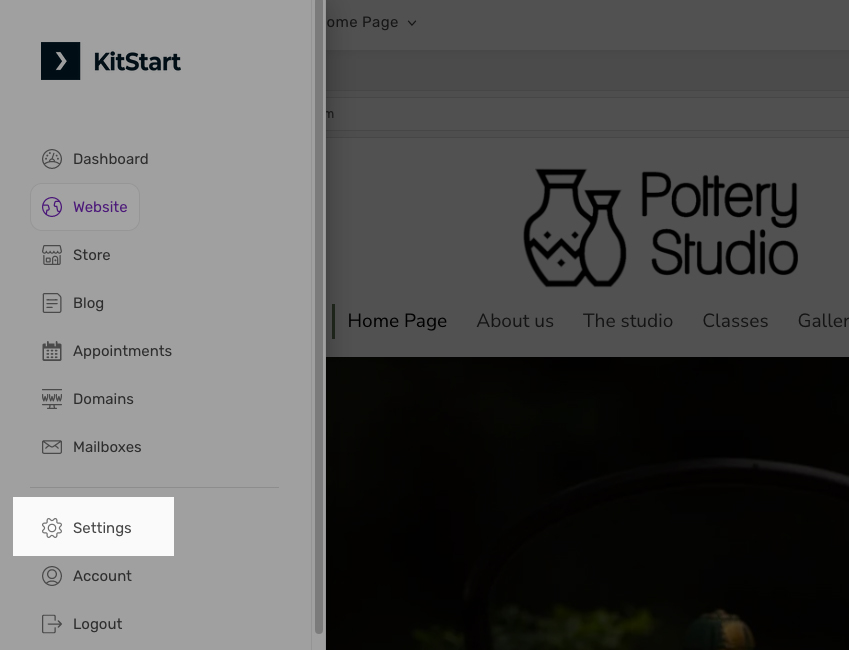Click the KitStart logo arrow icon
The height and width of the screenshot is (650, 849).
[x=61, y=61]
